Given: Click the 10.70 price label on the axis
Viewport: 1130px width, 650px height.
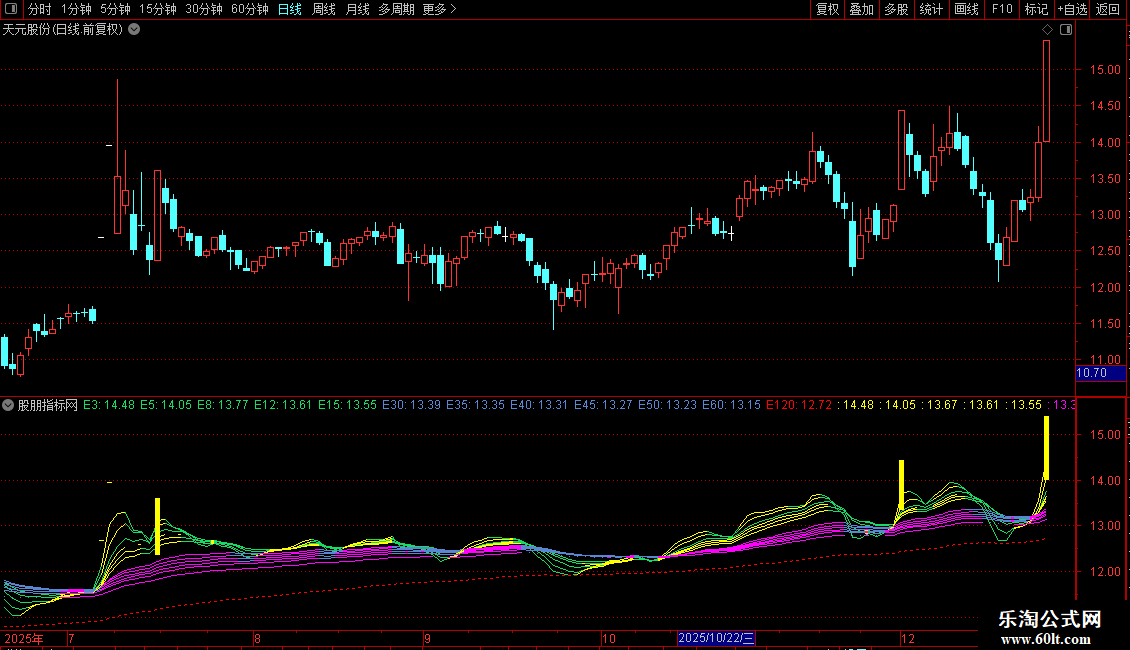Looking at the screenshot, I should (1091, 373).
